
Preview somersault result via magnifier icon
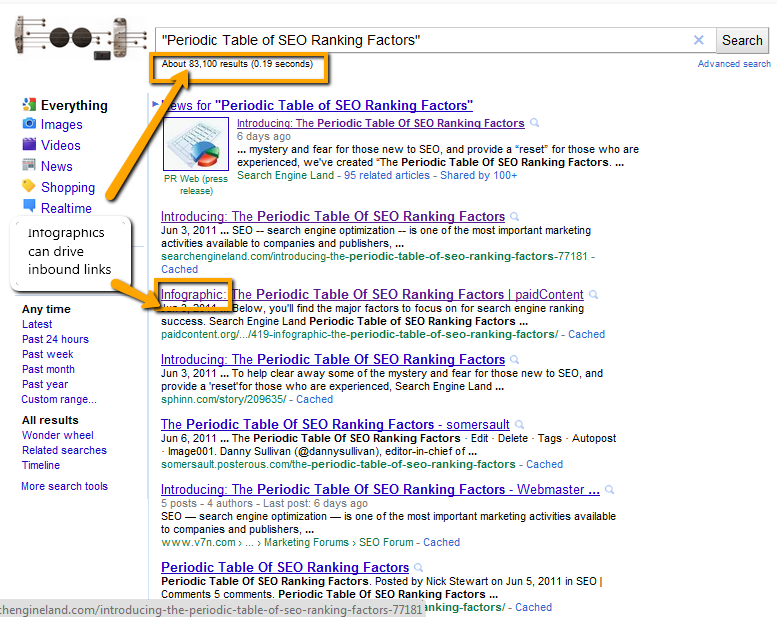(x=519, y=424)
